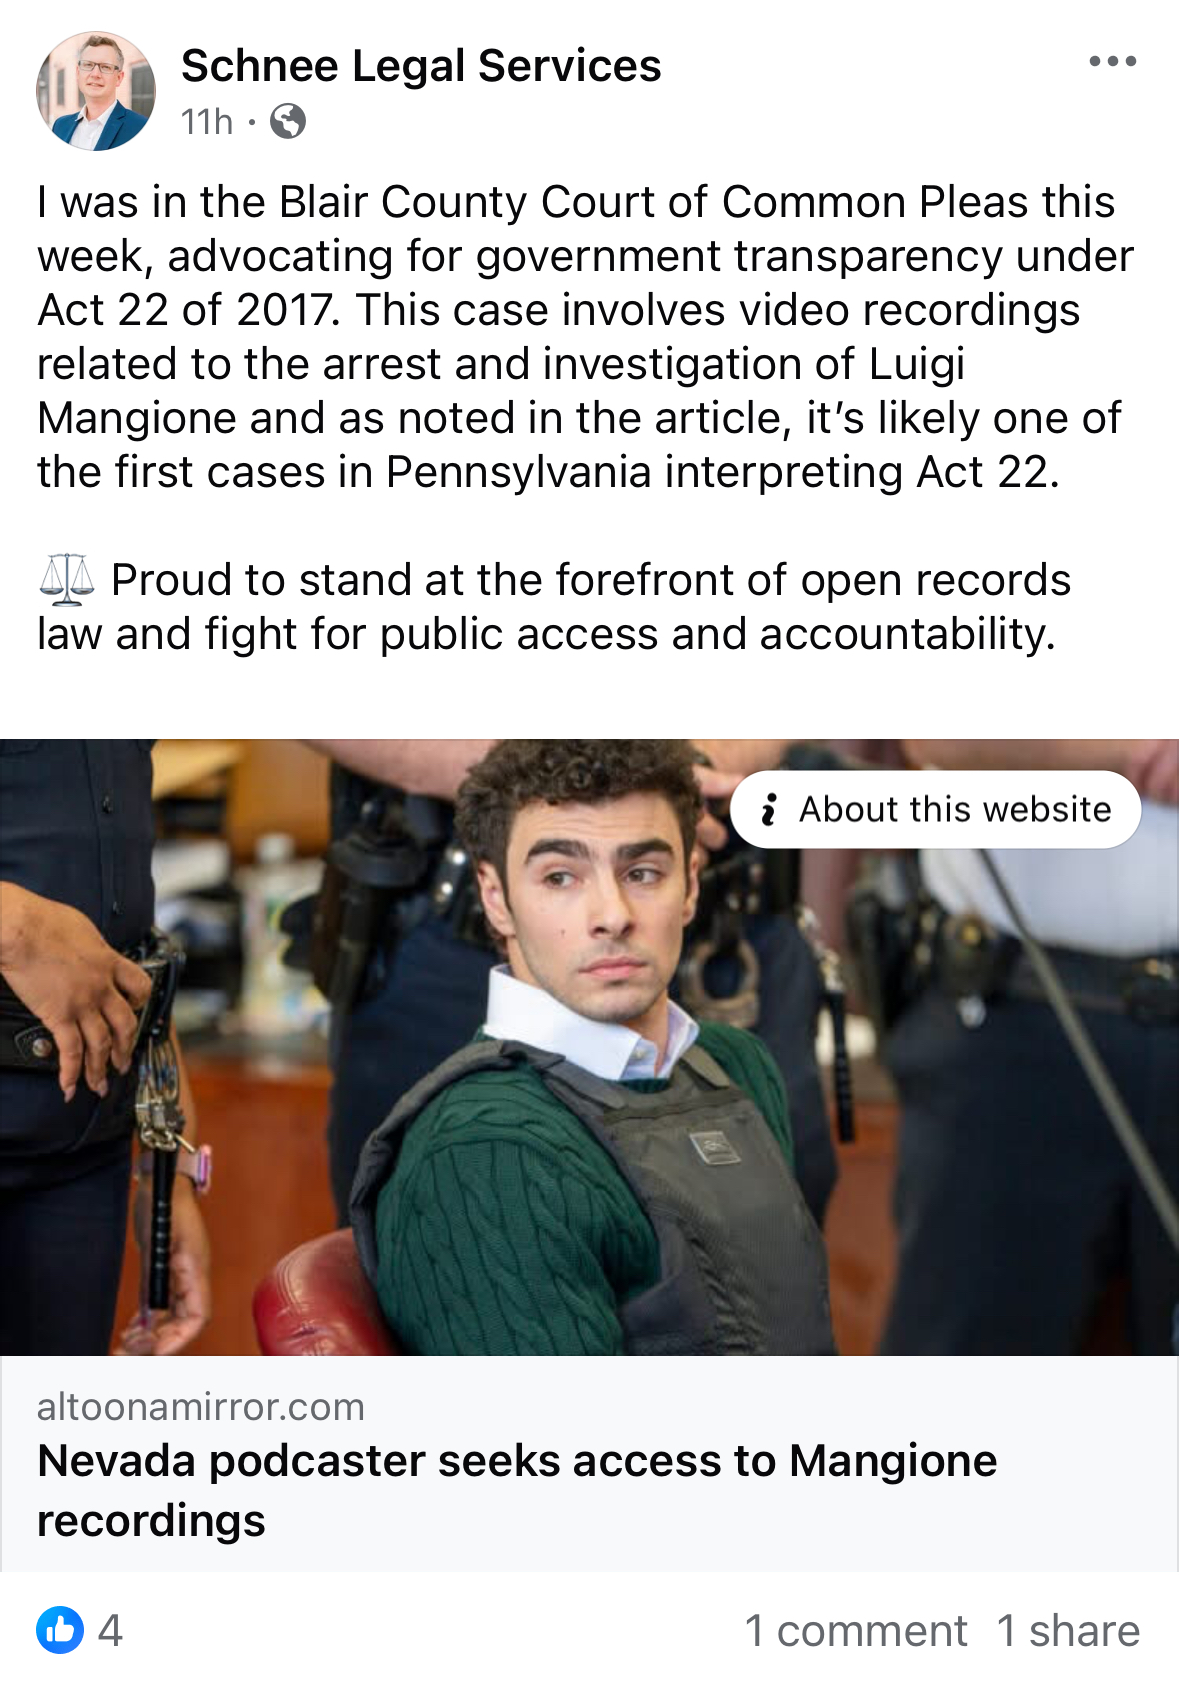Click the 11h post timestamp

tap(207, 122)
